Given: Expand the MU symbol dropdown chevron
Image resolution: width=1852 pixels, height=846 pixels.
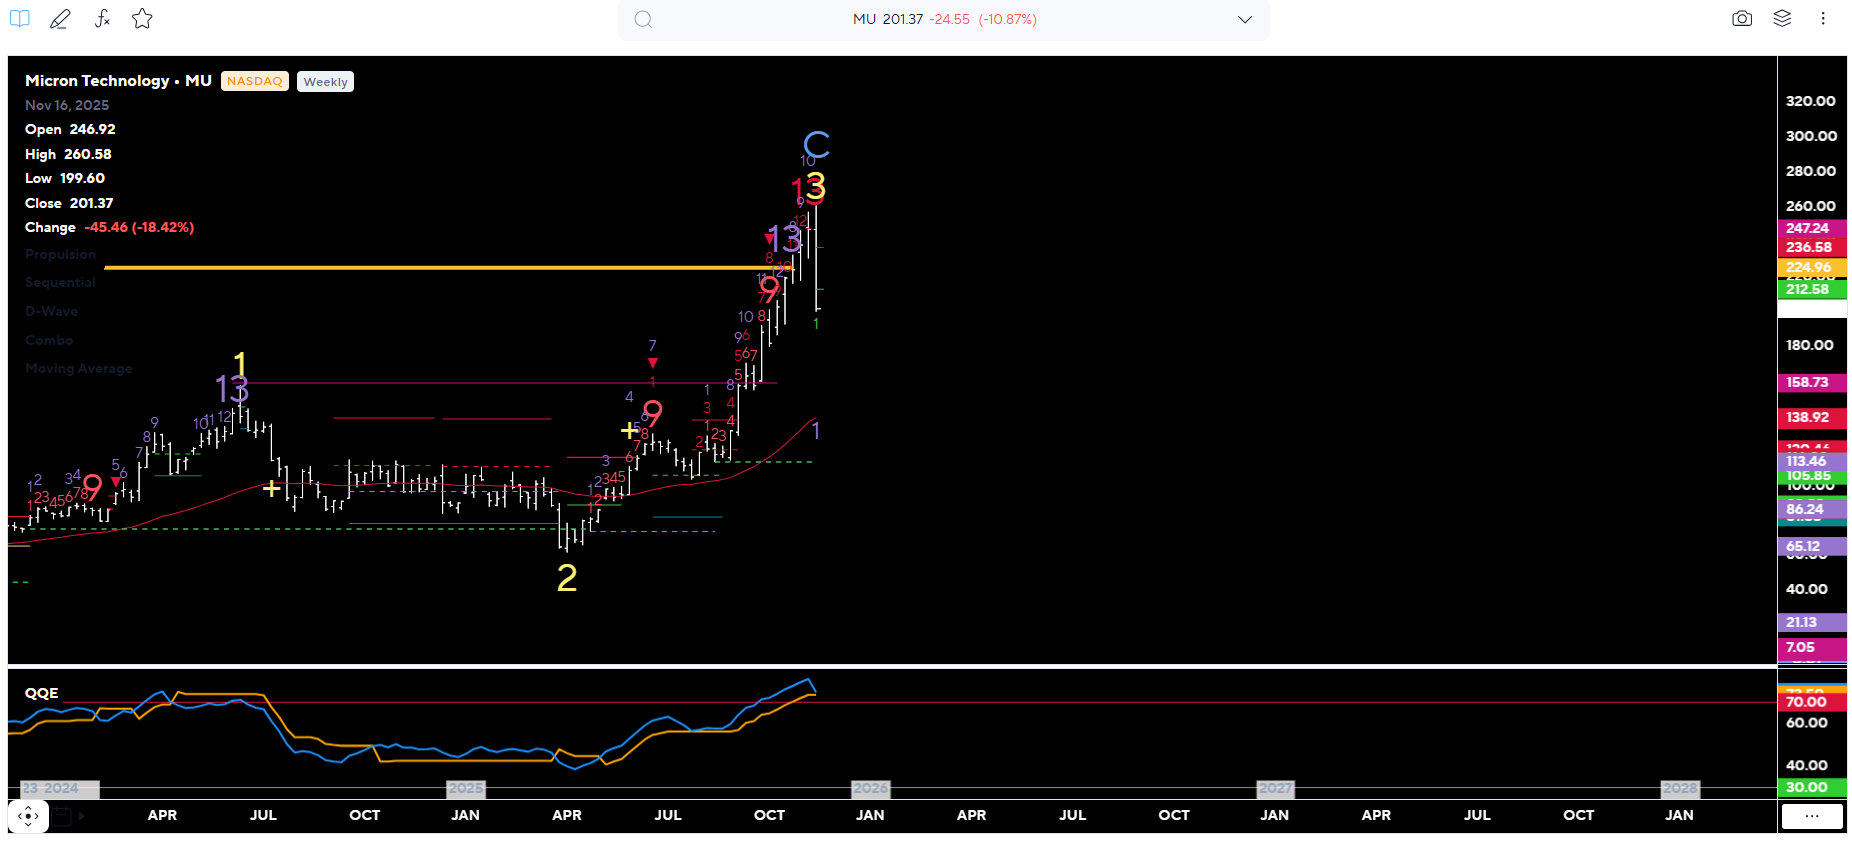Looking at the screenshot, I should click(x=1244, y=20).
